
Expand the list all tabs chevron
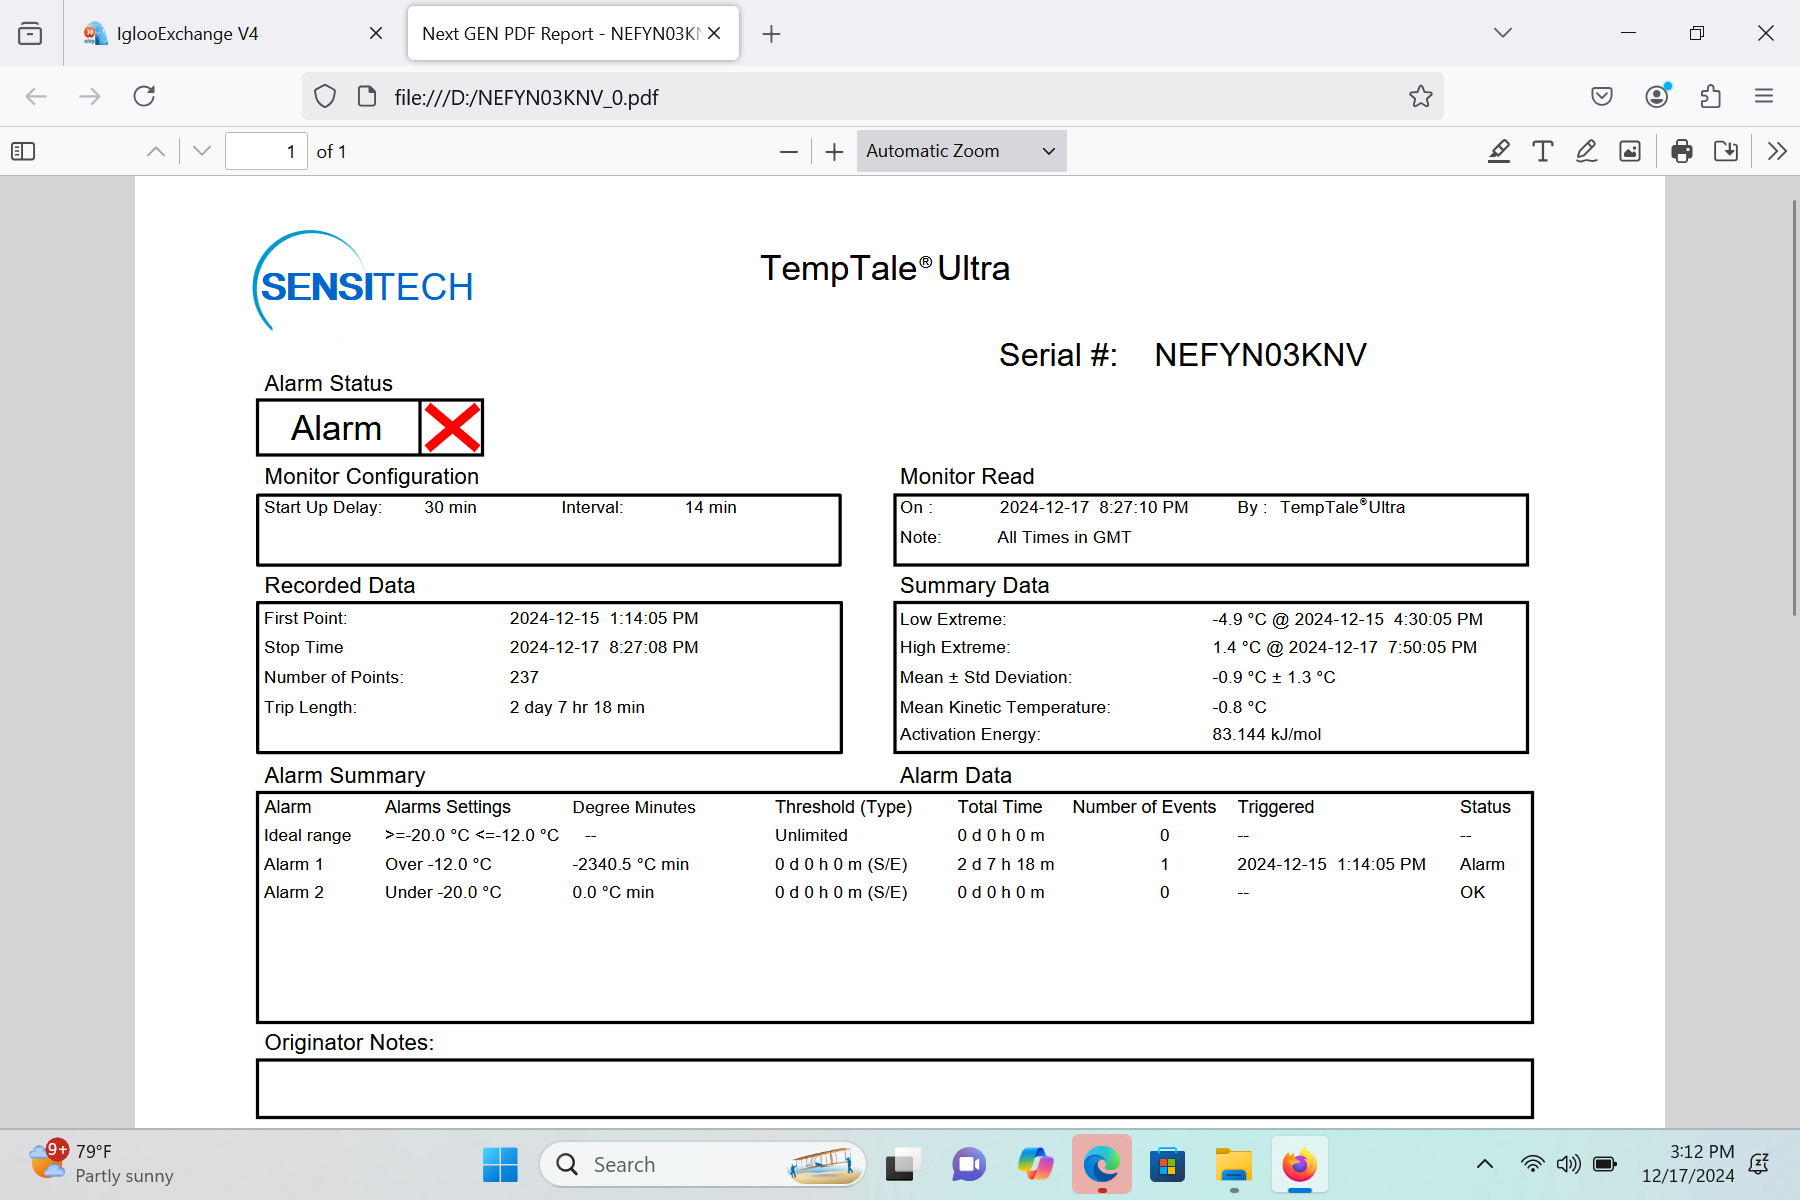point(1503,33)
